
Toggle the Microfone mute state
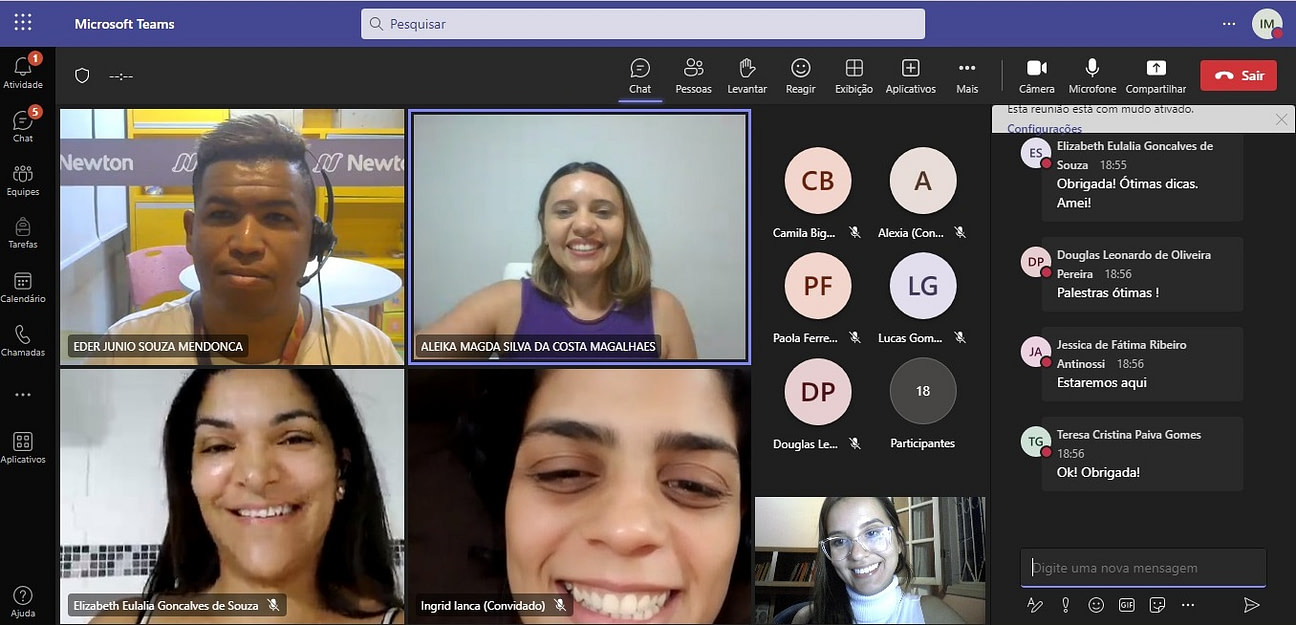1092,75
